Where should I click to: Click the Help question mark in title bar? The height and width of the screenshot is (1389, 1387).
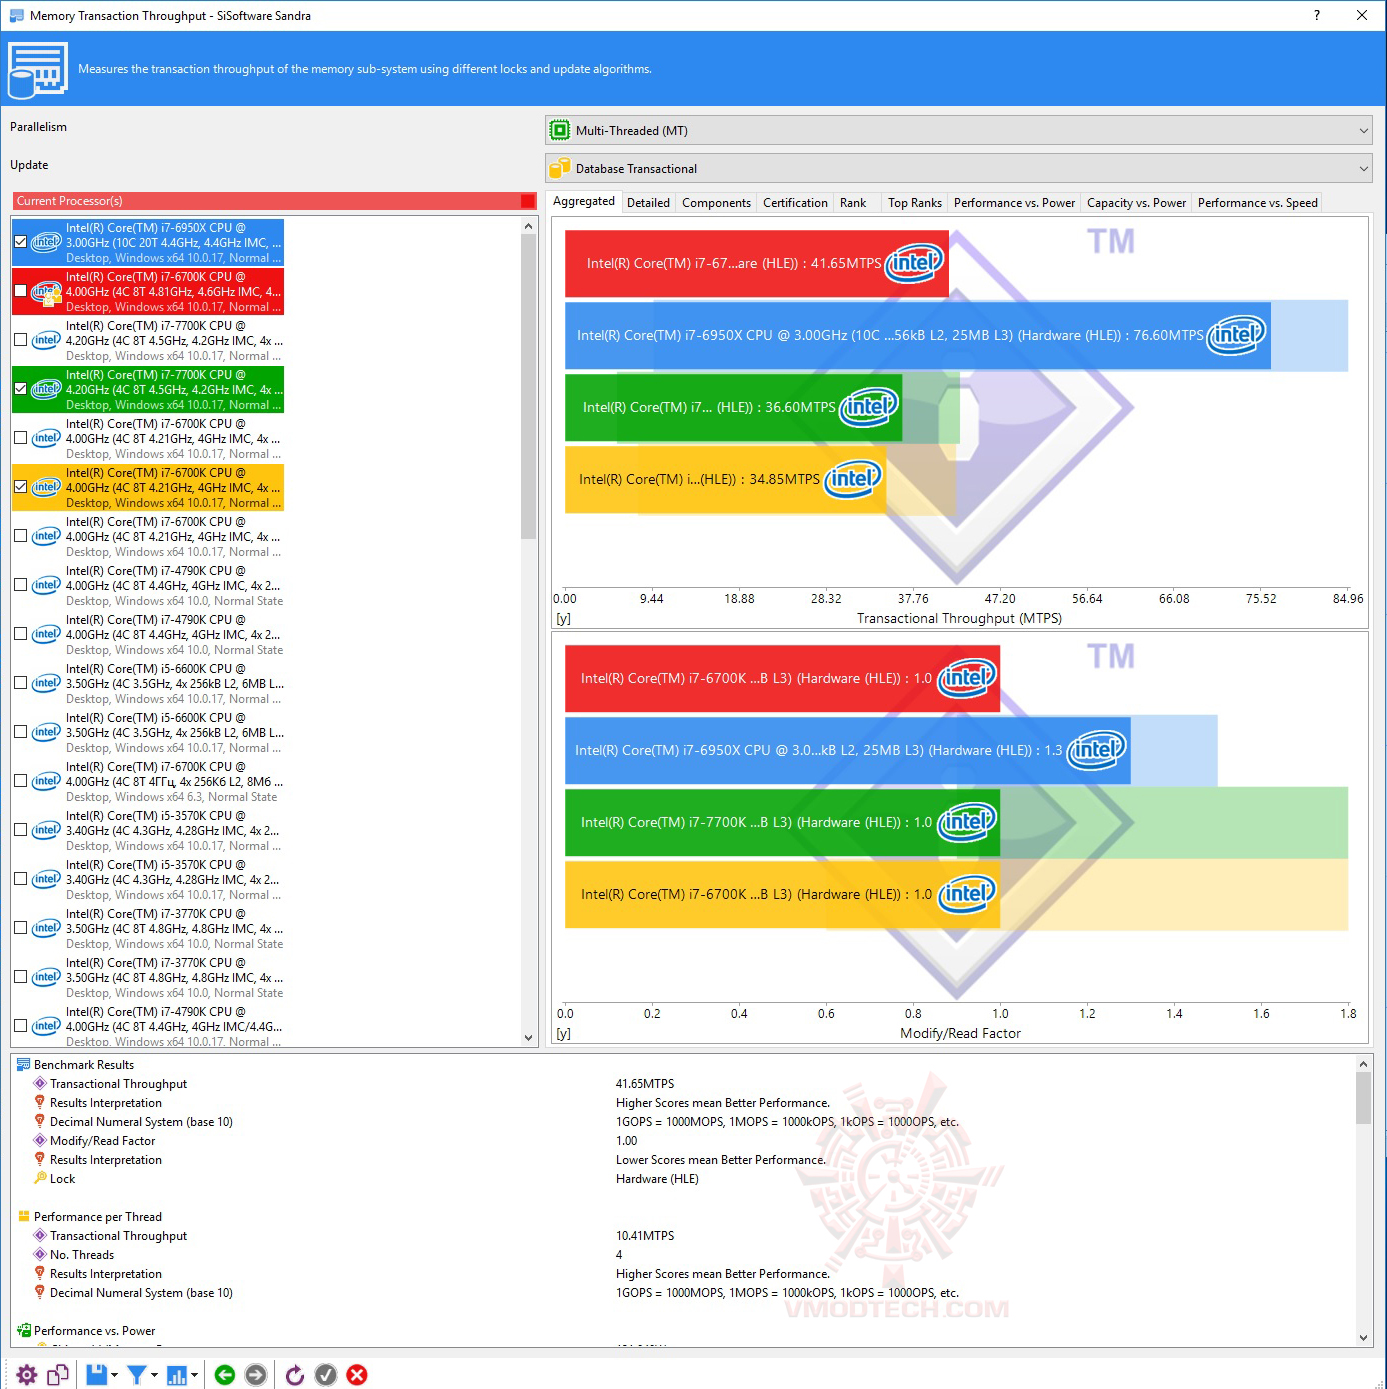pyautogui.click(x=1316, y=15)
